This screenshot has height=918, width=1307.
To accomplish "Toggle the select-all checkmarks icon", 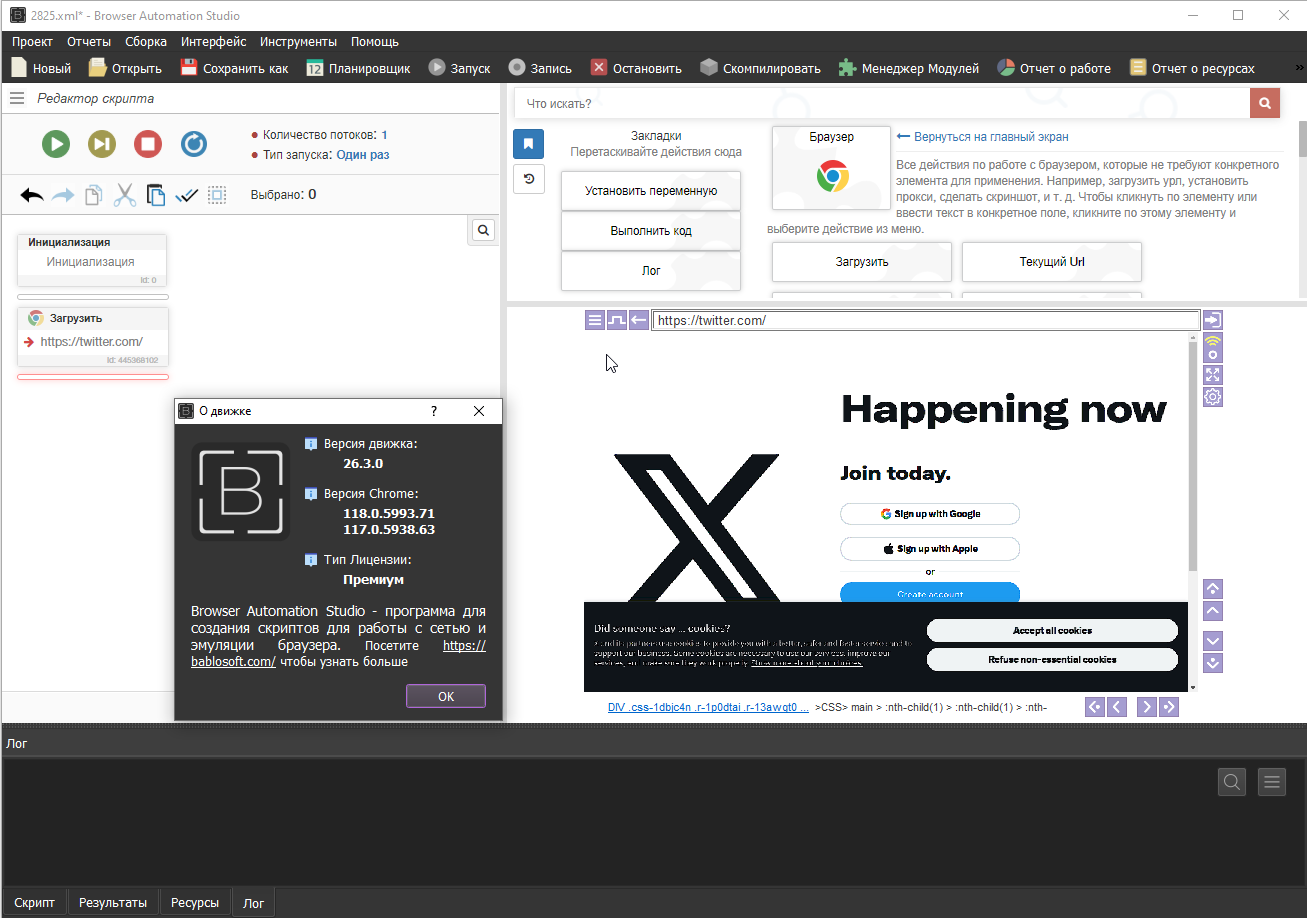I will 186,195.
